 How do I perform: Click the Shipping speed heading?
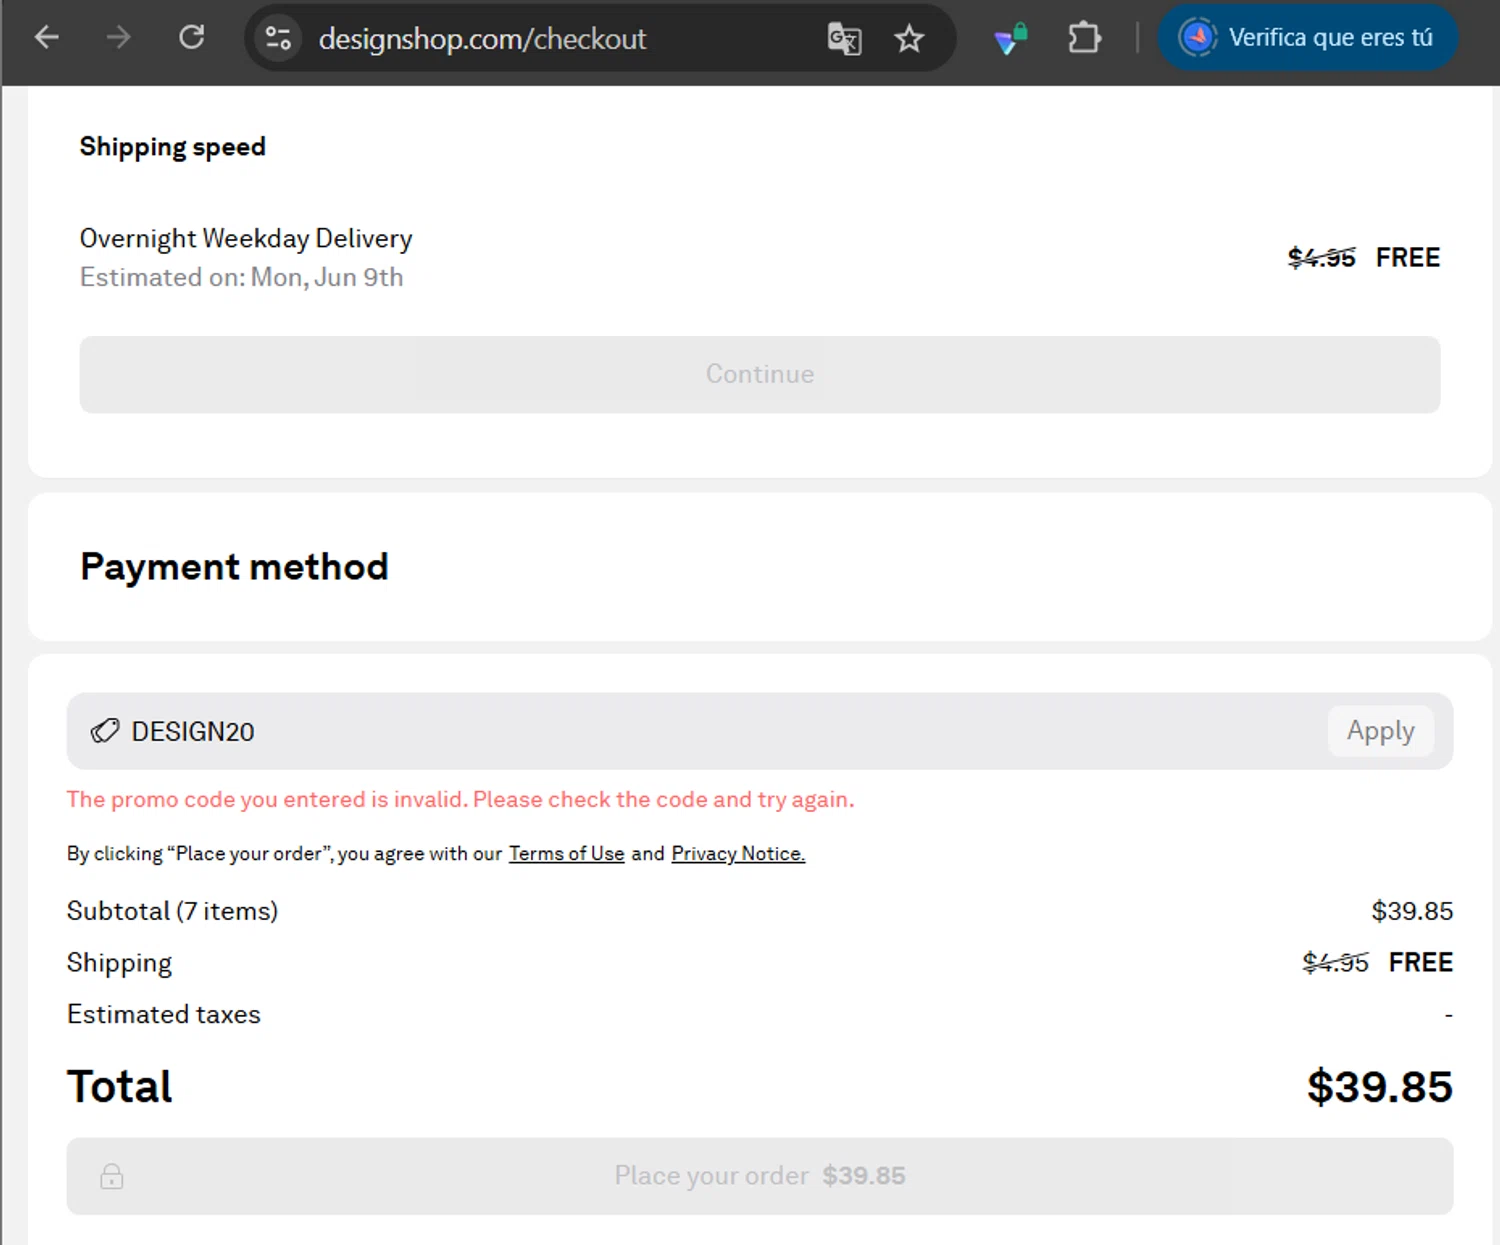173,147
